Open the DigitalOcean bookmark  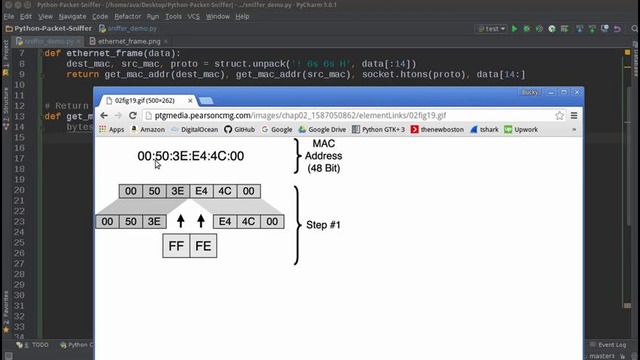(195, 129)
